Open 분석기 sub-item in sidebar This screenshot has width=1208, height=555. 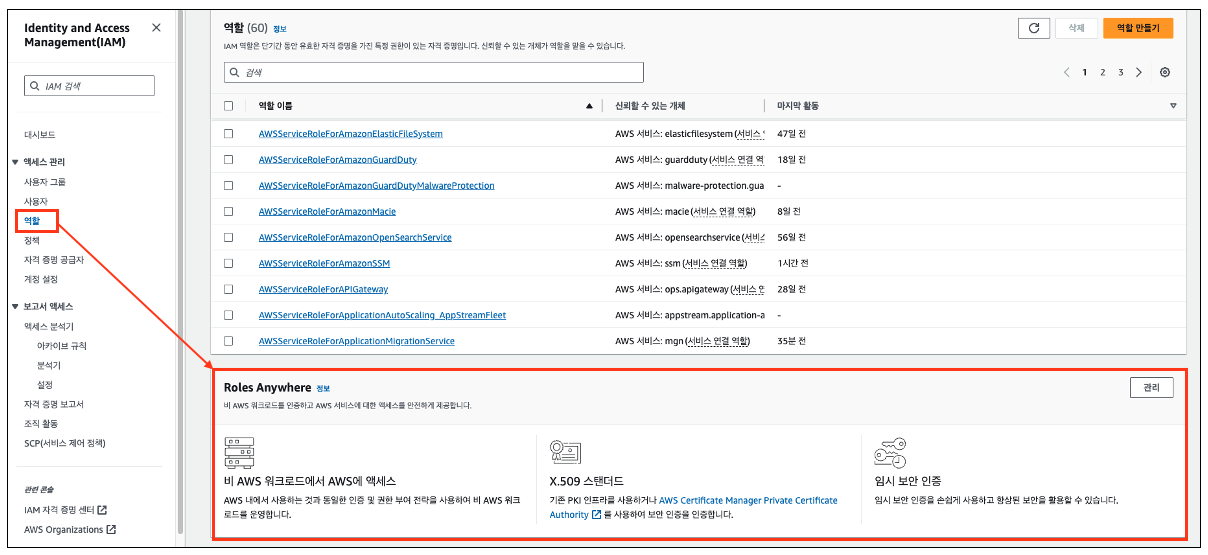(49, 365)
